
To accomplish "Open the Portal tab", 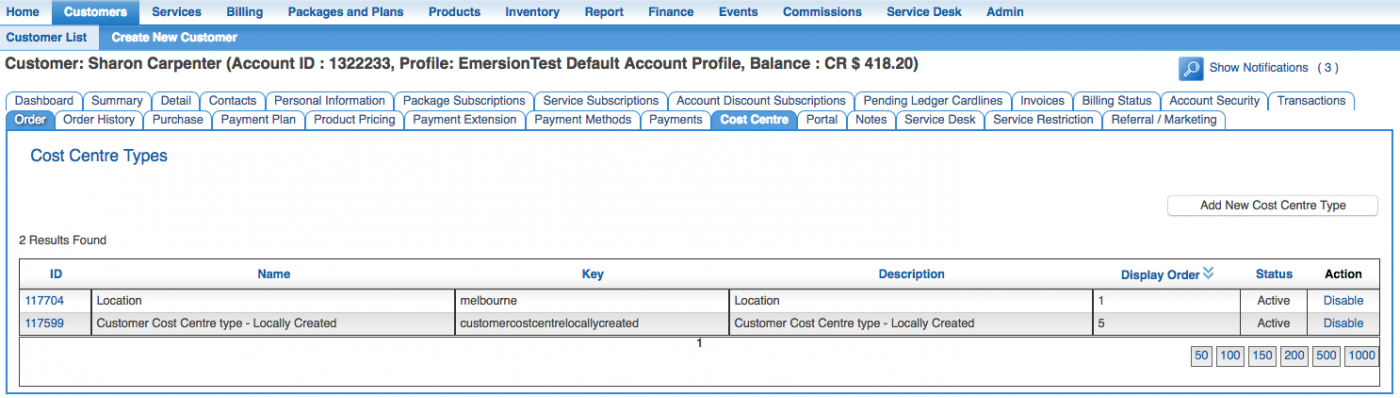I will tap(822, 120).
